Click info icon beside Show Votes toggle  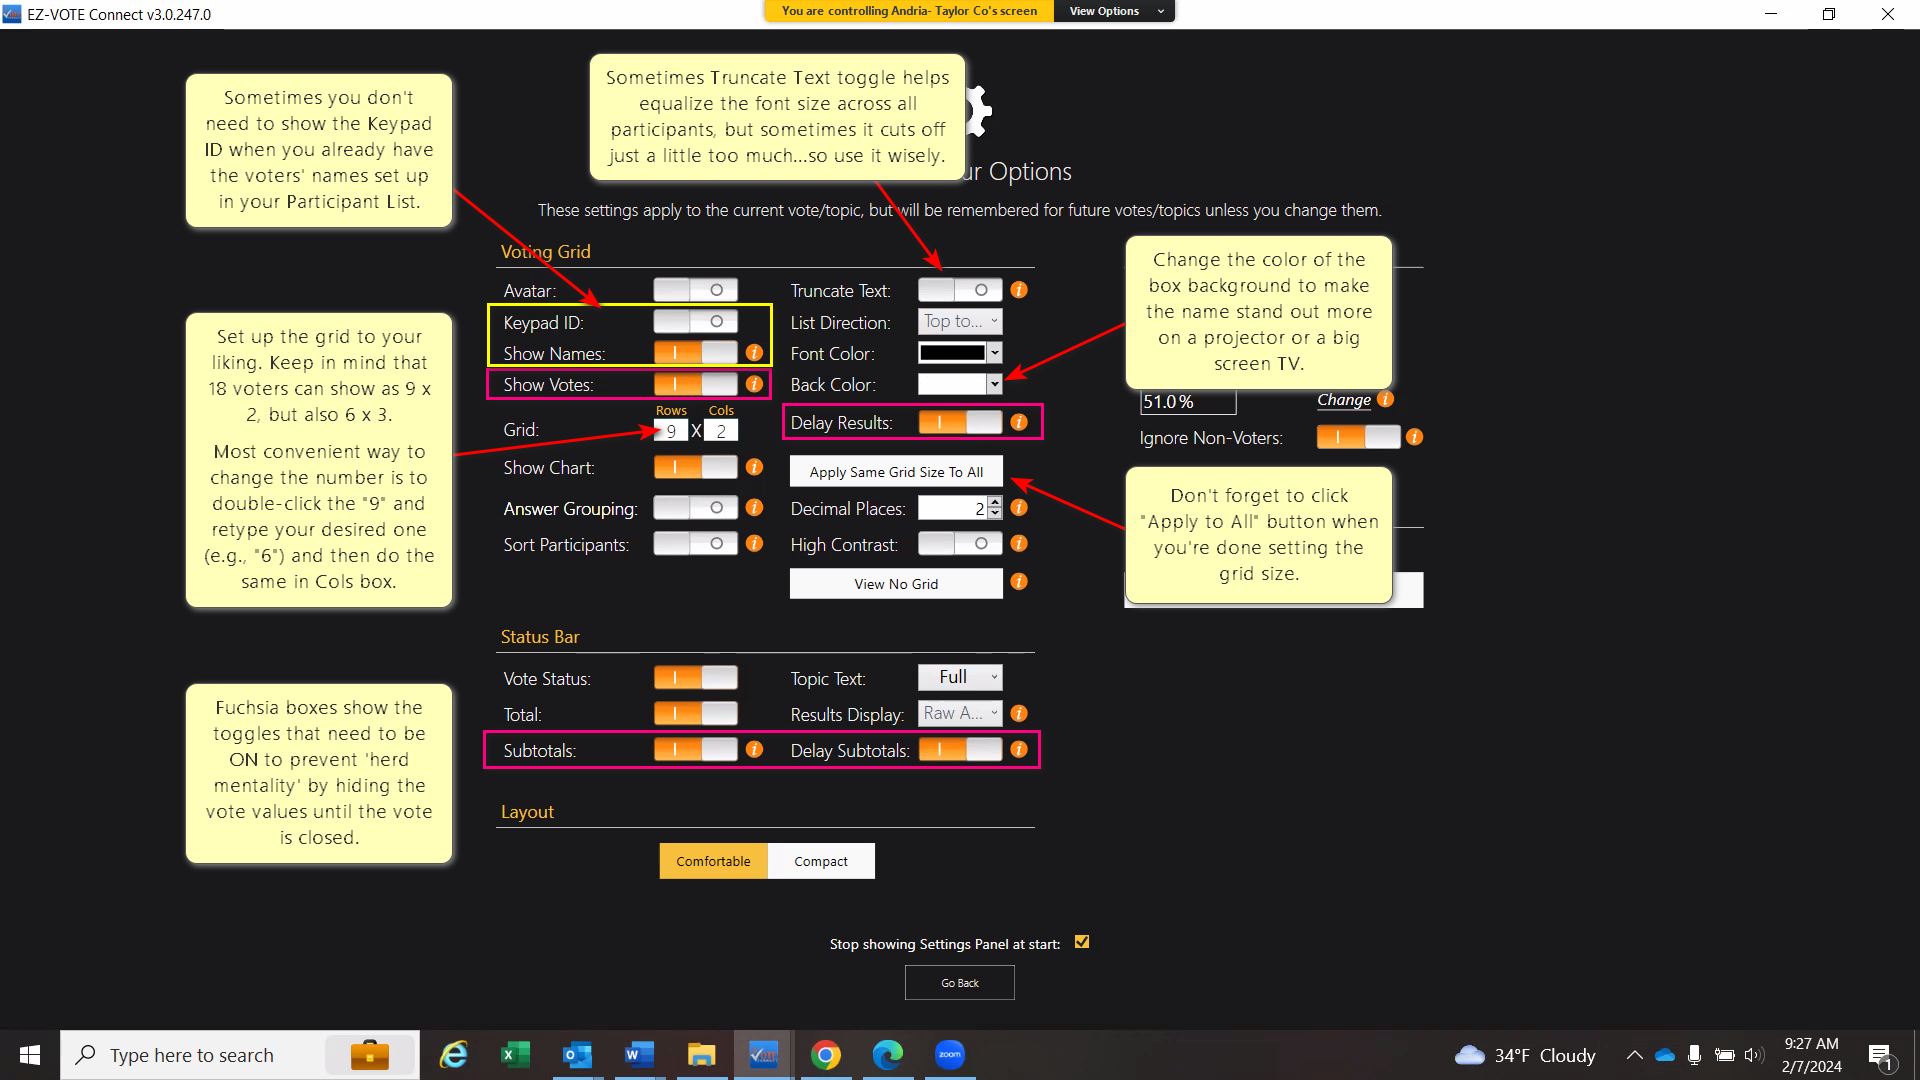tap(754, 384)
